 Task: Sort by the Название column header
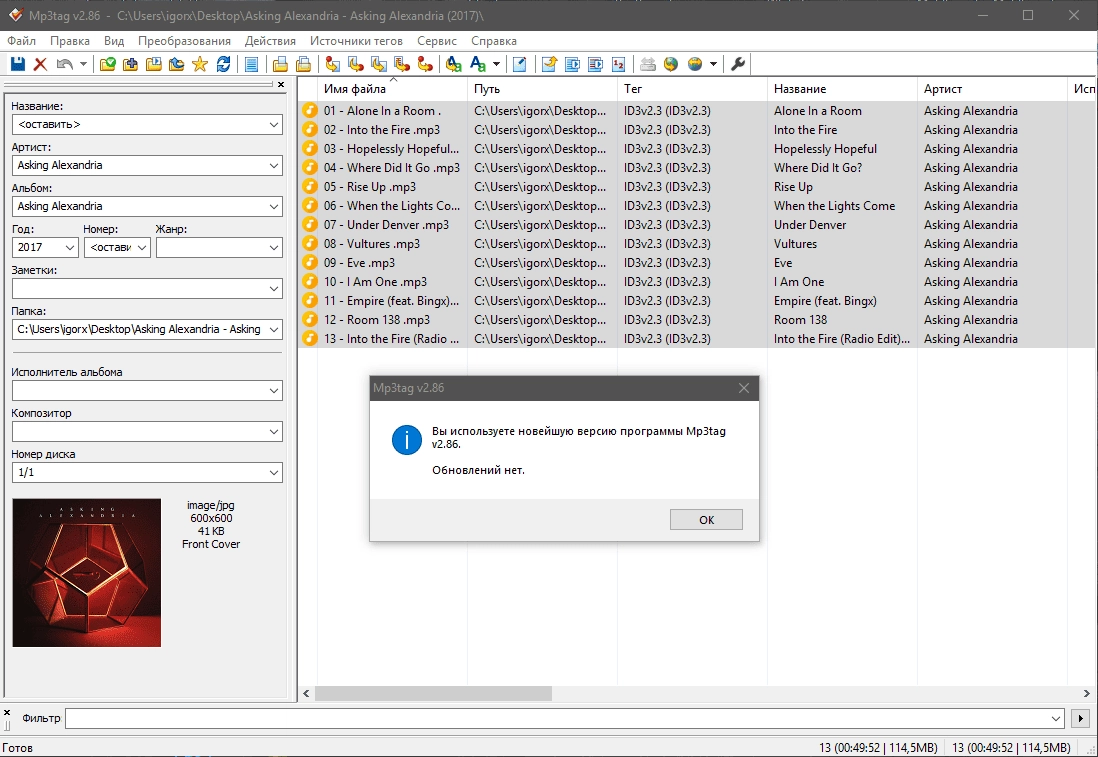[x=842, y=89]
